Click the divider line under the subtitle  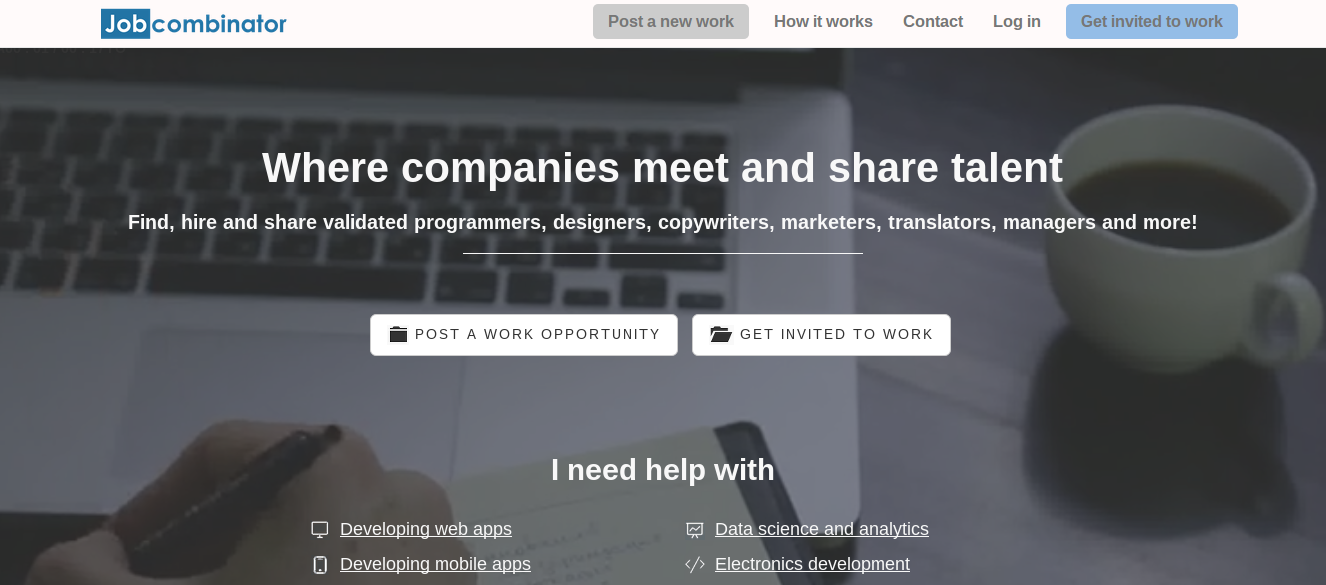662,253
